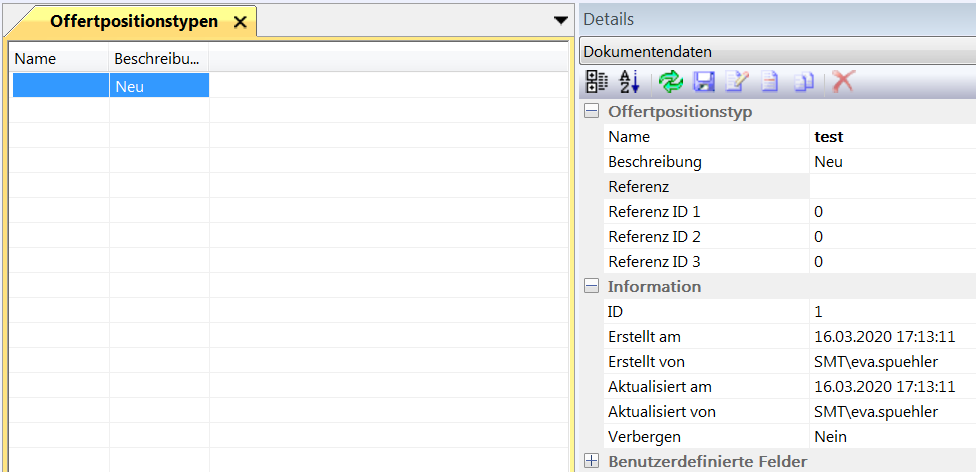Image resolution: width=976 pixels, height=472 pixels.
Task: Sort by the Name column header
Action: point(59,59)
